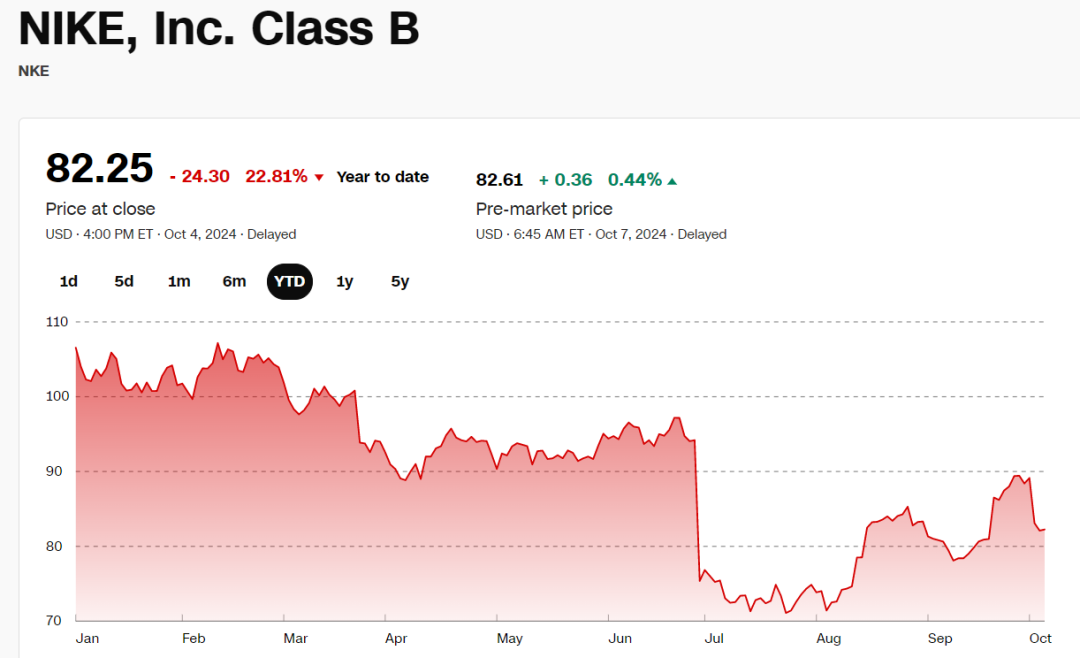Switch to the 1y chart range
This screenshot has height=658, width=1080.
tap(345, 281)
